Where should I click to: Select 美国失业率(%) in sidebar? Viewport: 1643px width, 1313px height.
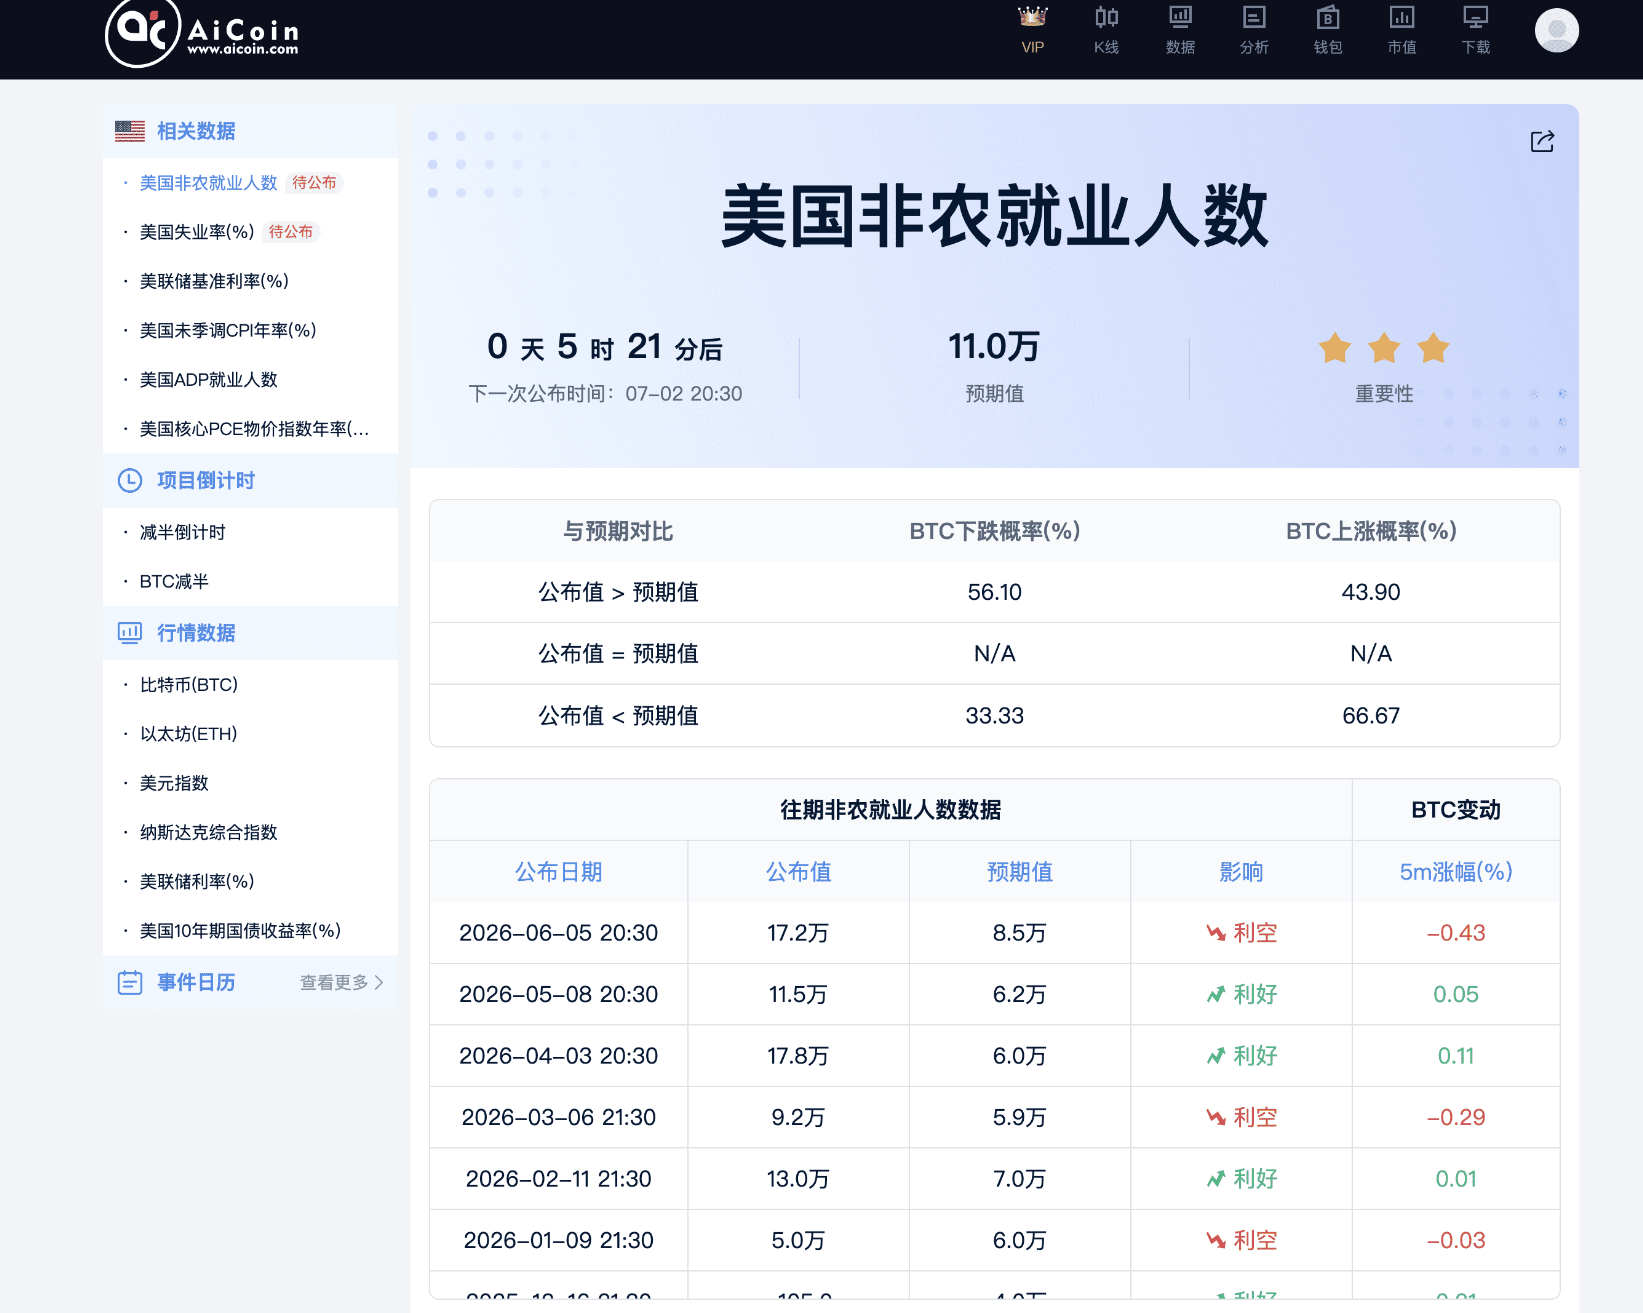[197, 232]
